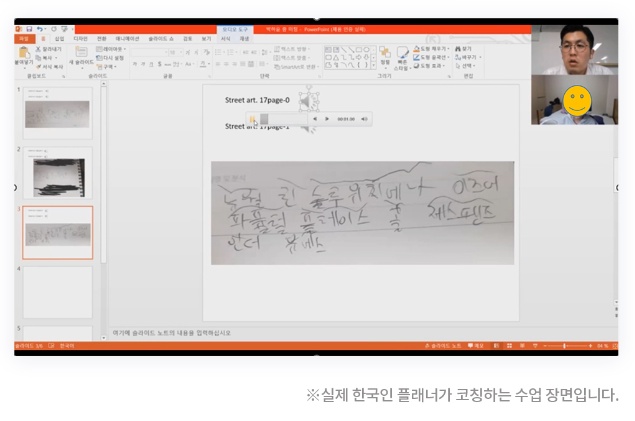The image size is (635, 421).
Task: Select the oval shape in shapes gallery
Action: (366, 50)
